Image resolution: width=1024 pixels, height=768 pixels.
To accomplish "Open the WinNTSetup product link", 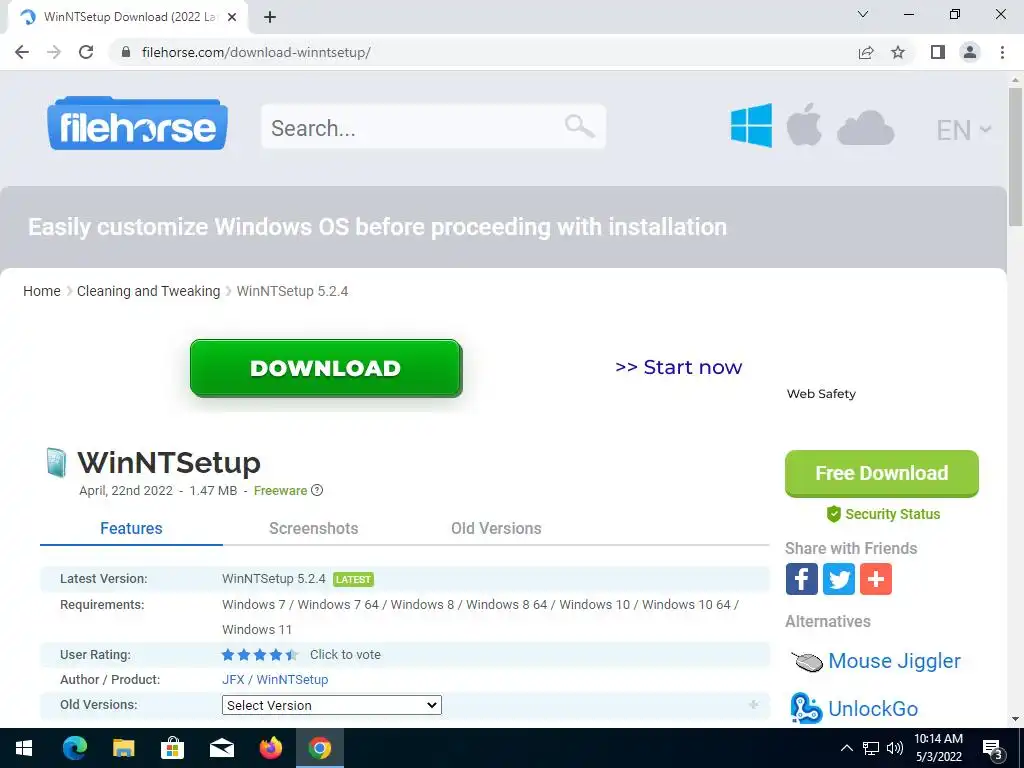I will pyautogui.click(x=292, y=680).
